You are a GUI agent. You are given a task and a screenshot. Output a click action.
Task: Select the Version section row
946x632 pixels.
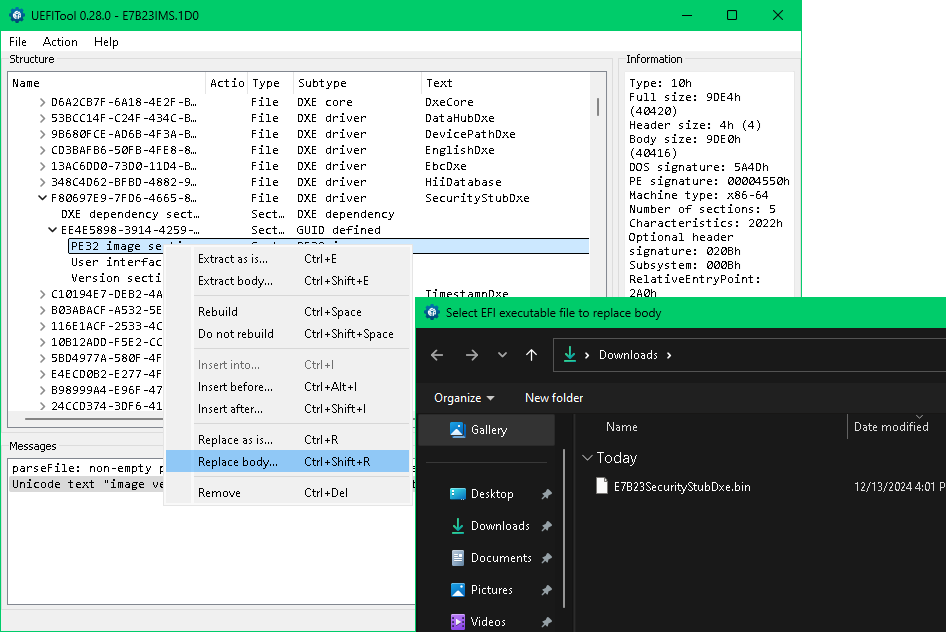pos(116,278)
